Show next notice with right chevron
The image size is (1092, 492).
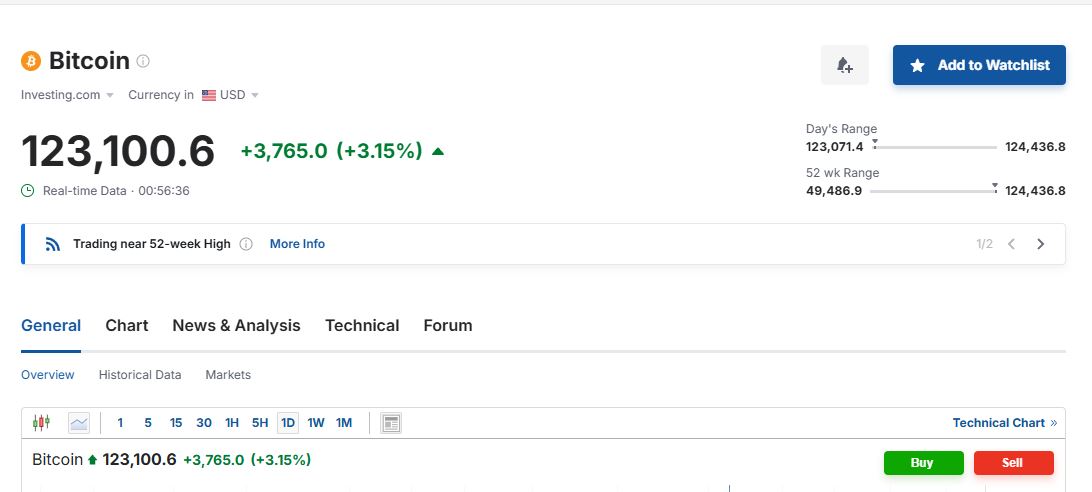pyautogui.click(x=1040, y=244)
